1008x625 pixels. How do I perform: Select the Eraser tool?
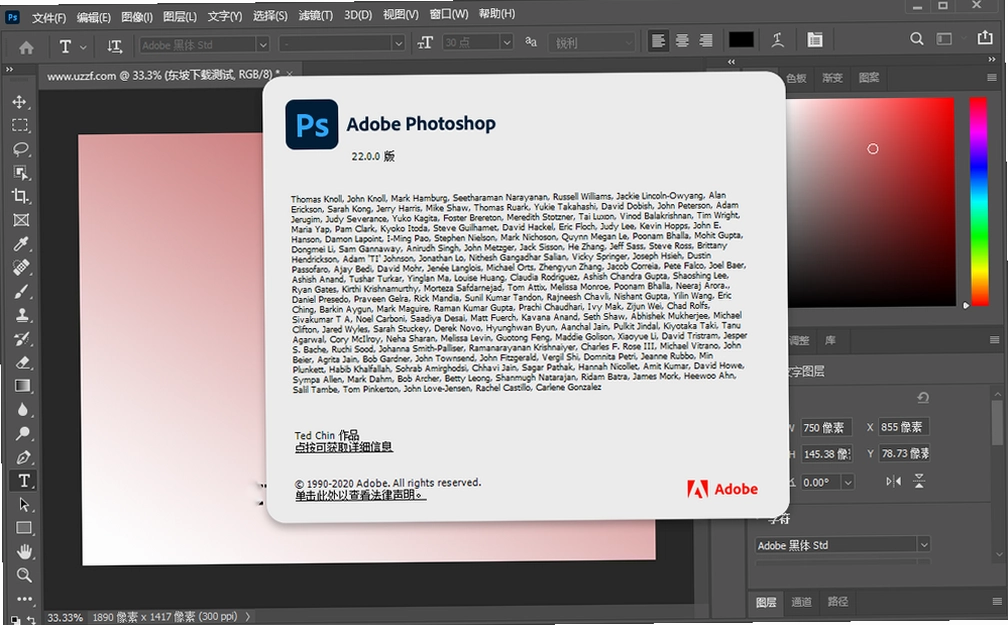pyautogui.click(x=22, y=362)
